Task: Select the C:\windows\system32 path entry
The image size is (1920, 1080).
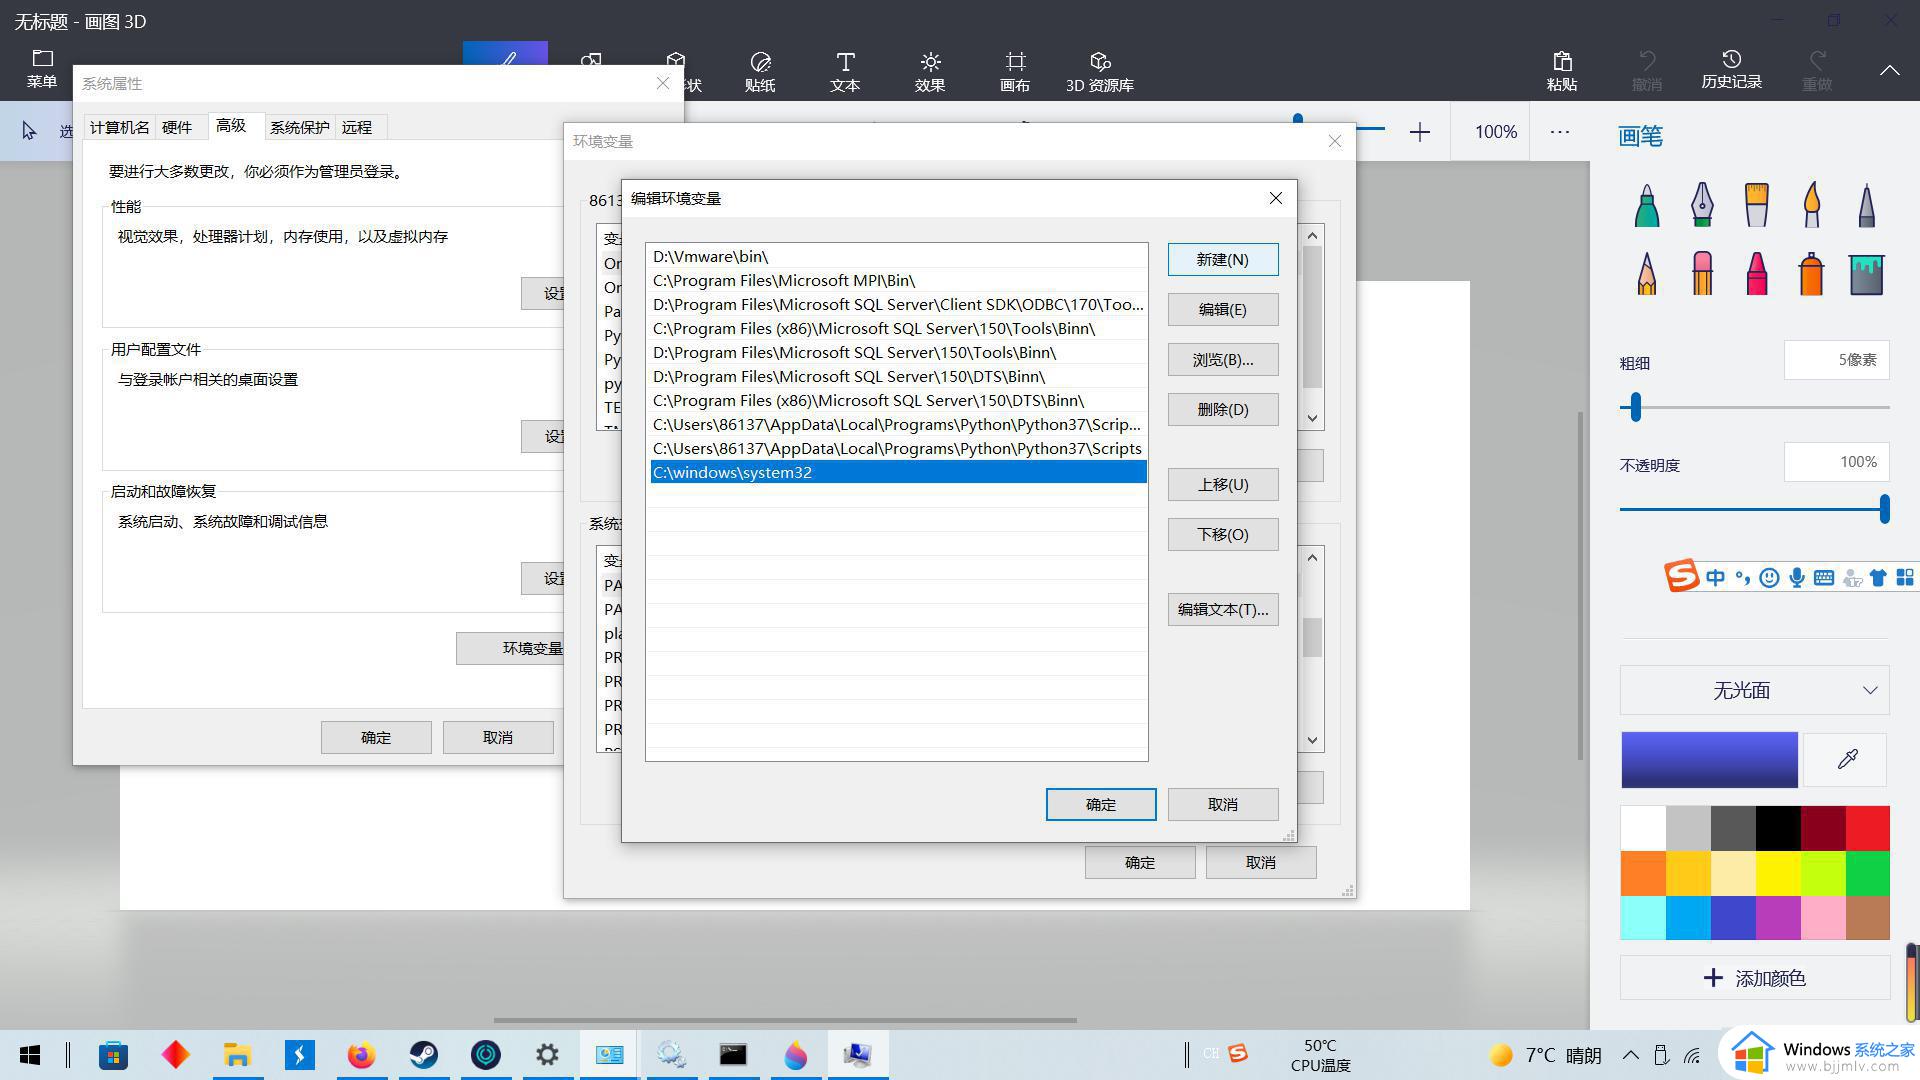Action: 897,472
